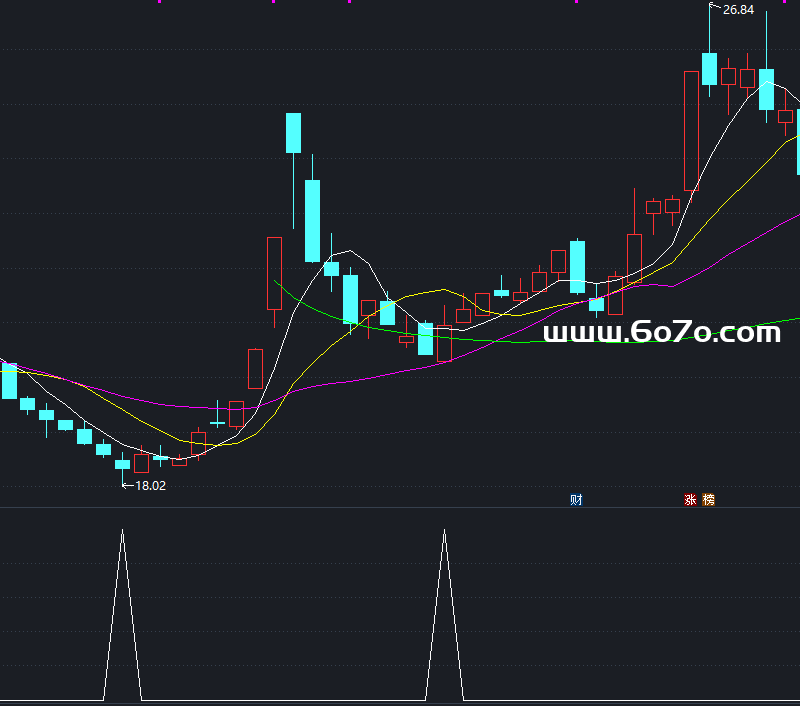Click the 18.02 low price label
800x706 pixels.
coord(150,485)
